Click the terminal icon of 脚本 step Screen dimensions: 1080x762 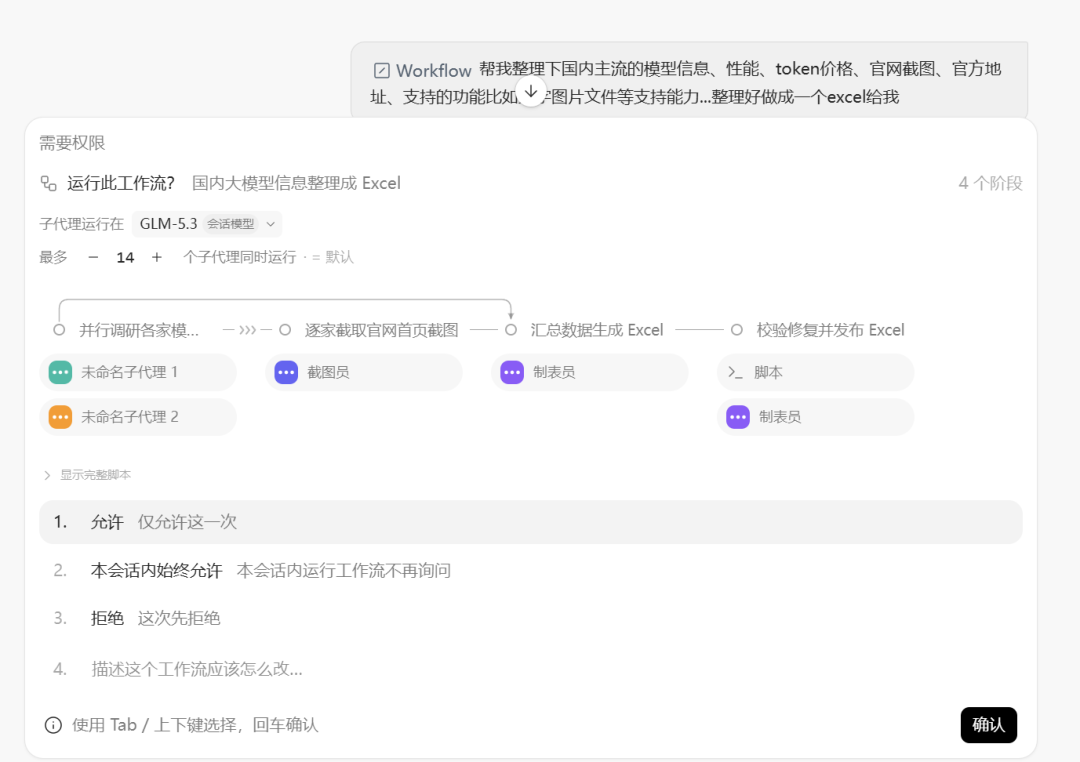(736, 372)
